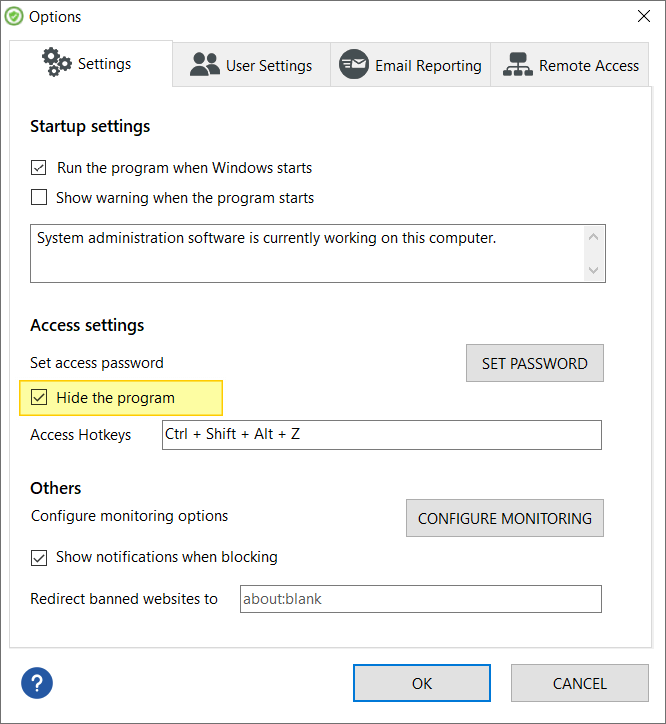
Task: Switch to the User Settings tab
Action: (252, 65)
